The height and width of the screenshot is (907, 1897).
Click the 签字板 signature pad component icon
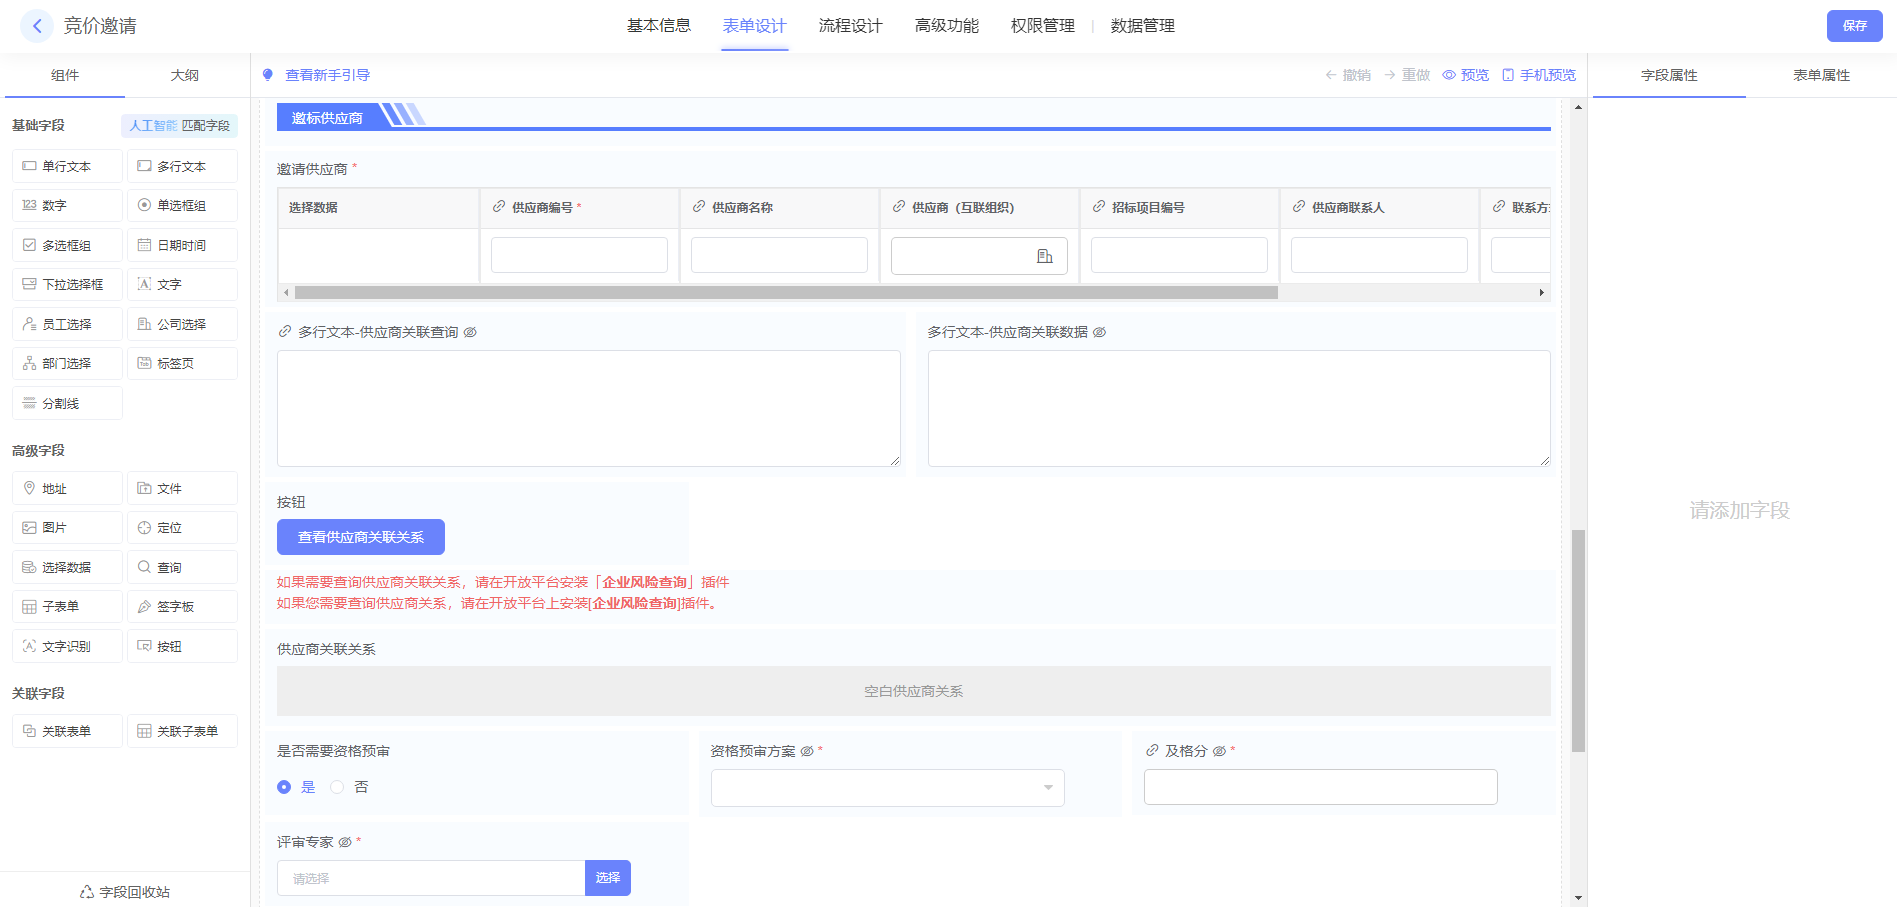pos(145,607)
